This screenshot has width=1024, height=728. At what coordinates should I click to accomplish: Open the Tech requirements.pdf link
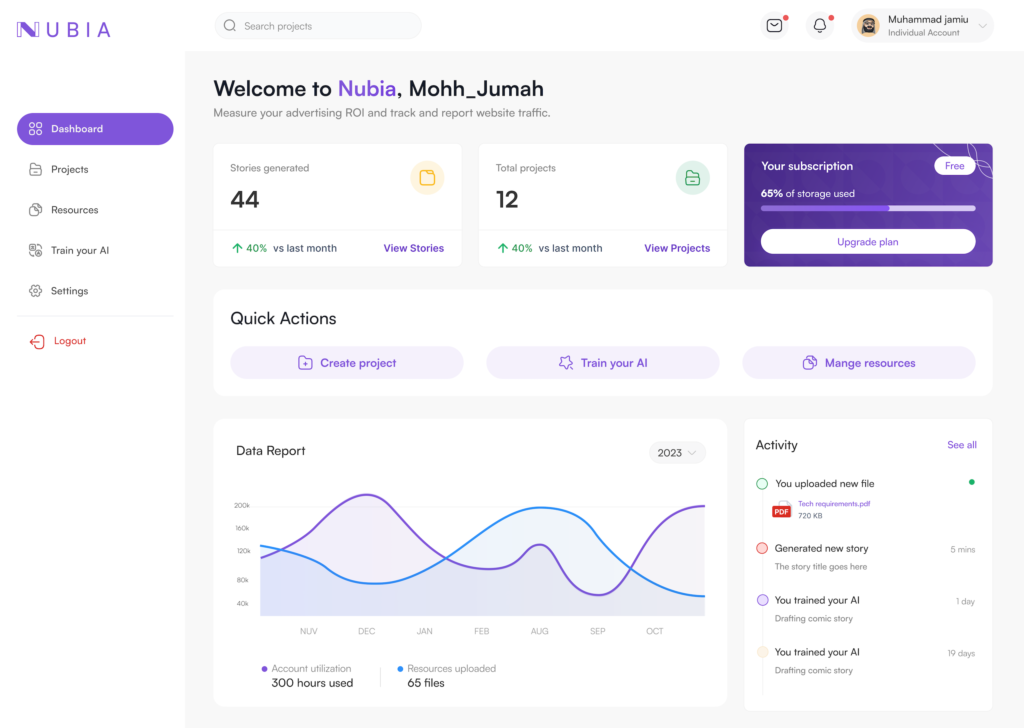(x=834, y=503)
